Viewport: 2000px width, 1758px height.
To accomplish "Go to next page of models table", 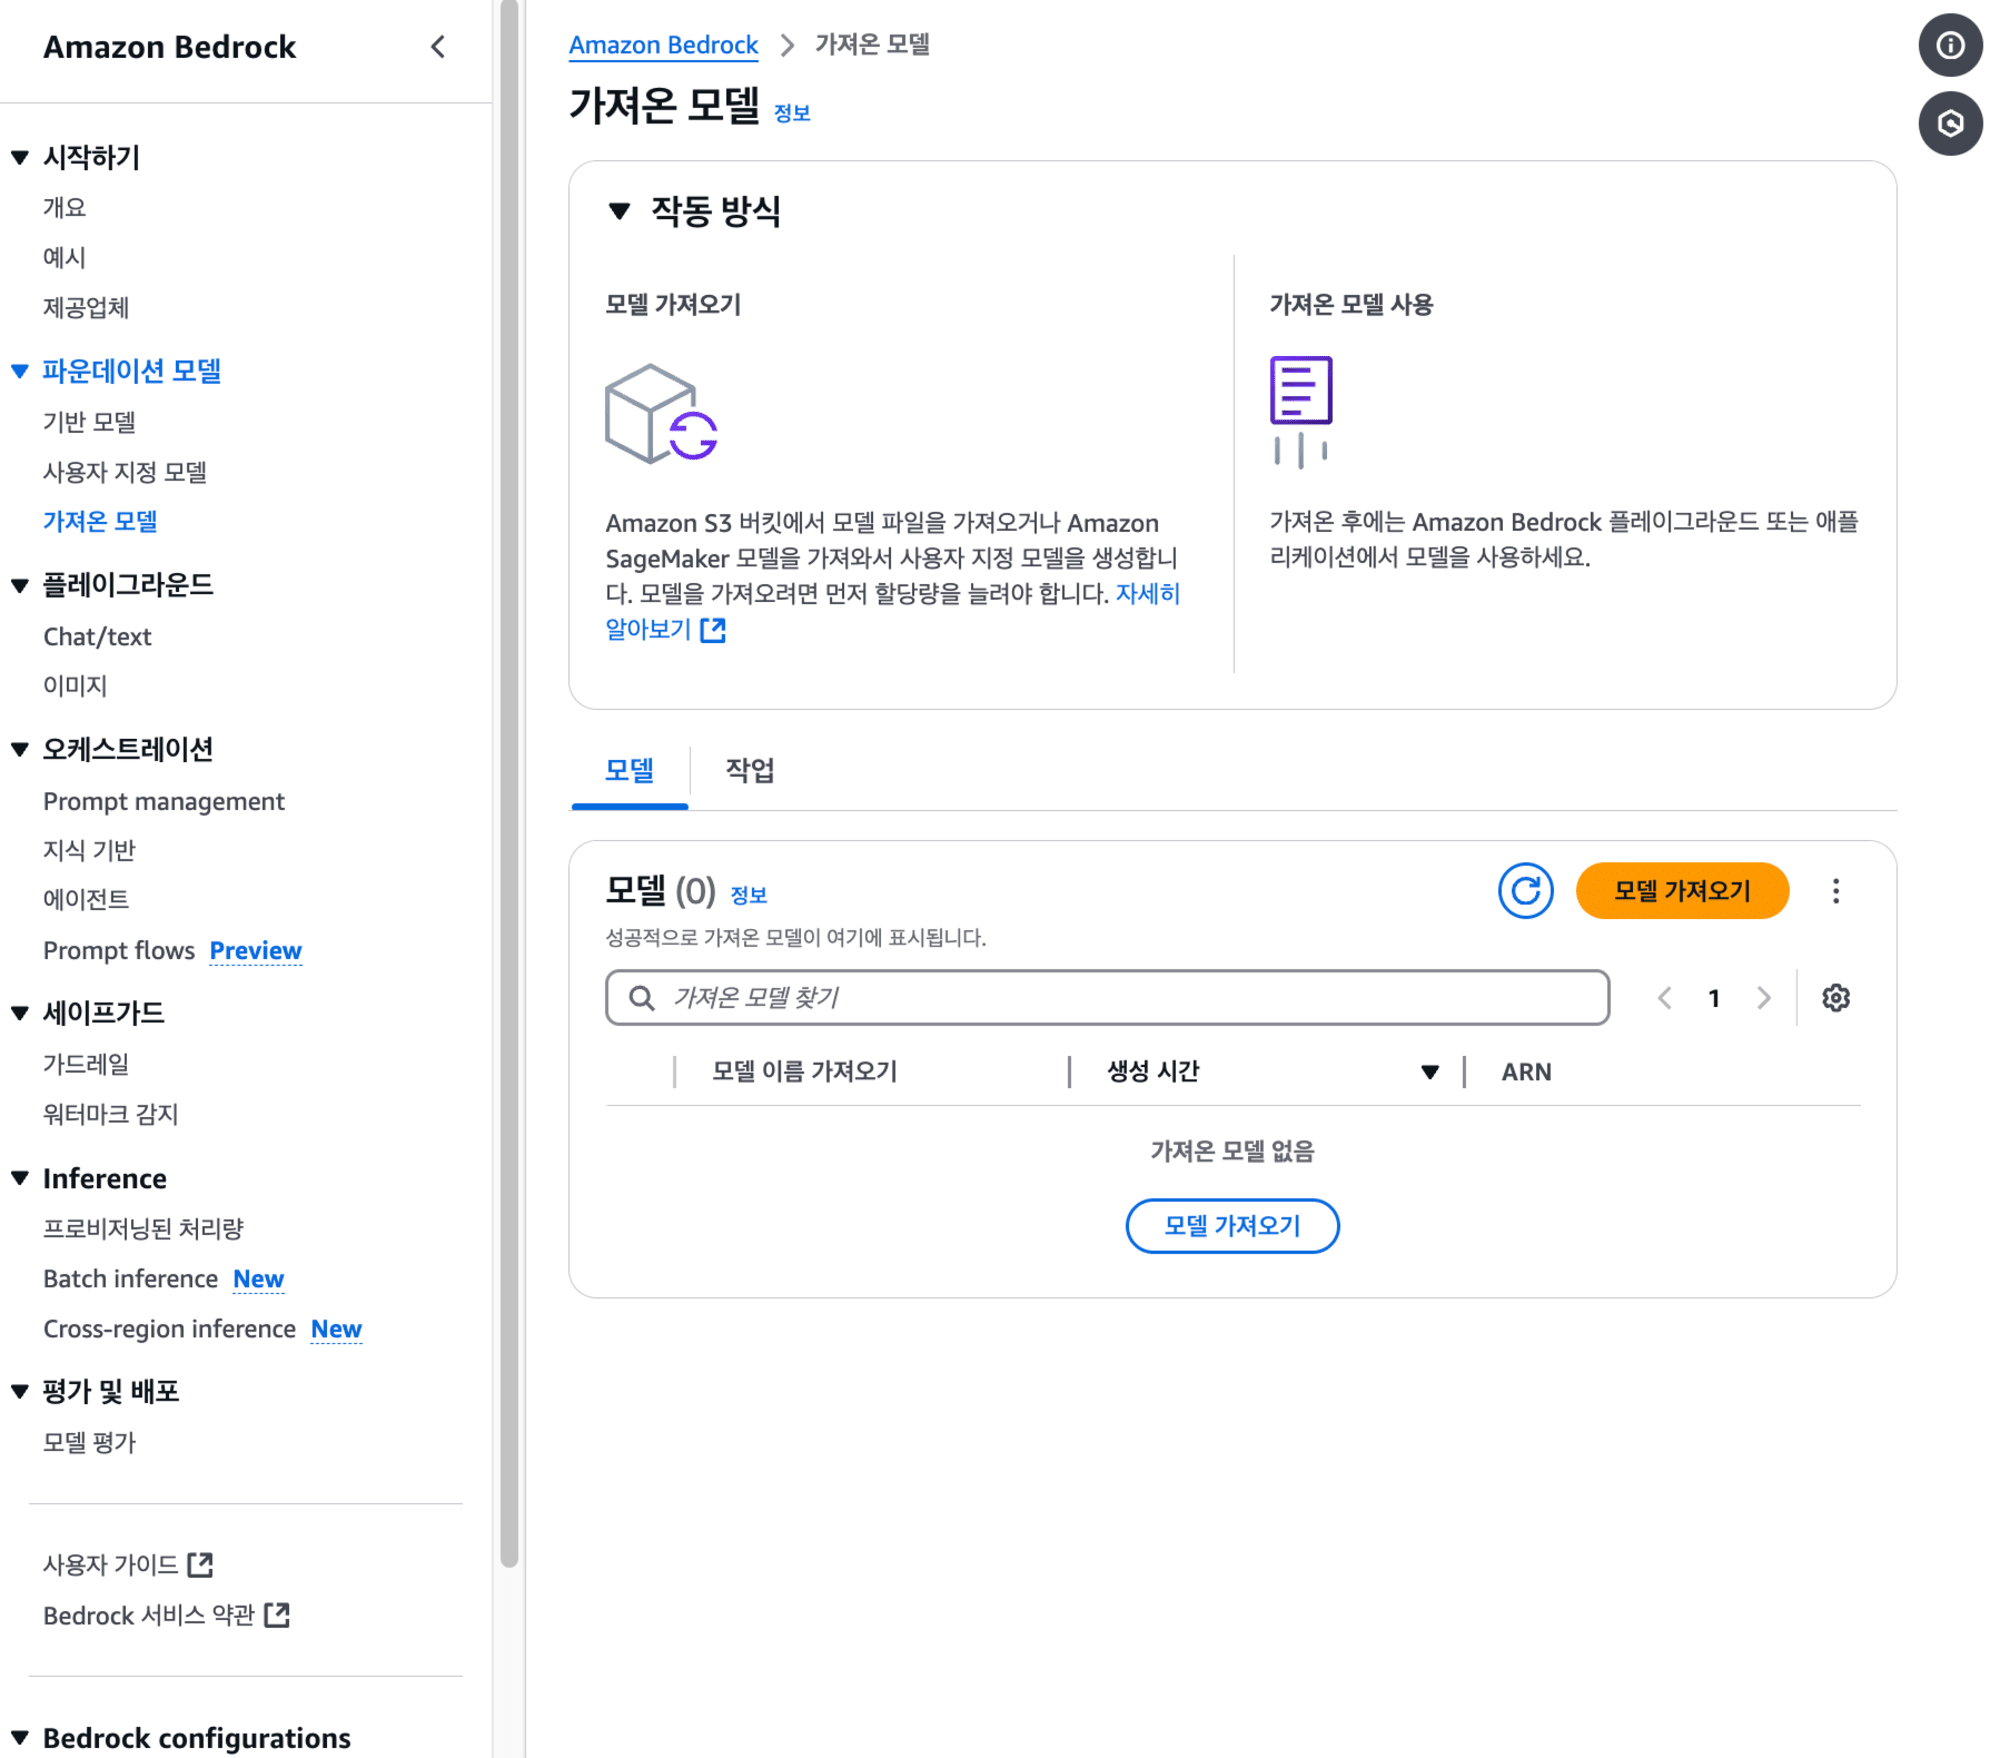I will pos(1763,998).
